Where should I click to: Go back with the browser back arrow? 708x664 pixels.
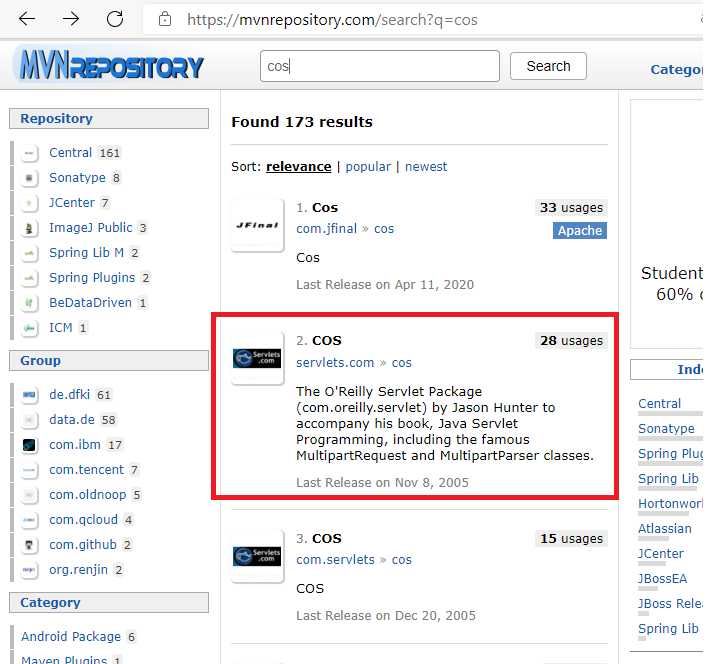click(27, 19)
